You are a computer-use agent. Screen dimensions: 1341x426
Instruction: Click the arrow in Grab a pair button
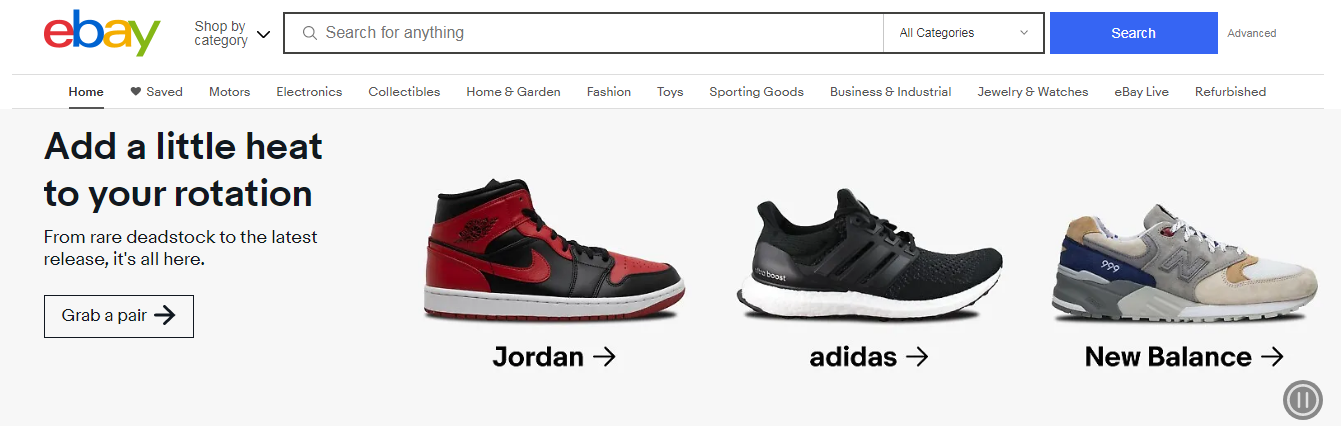click(165, 316)
